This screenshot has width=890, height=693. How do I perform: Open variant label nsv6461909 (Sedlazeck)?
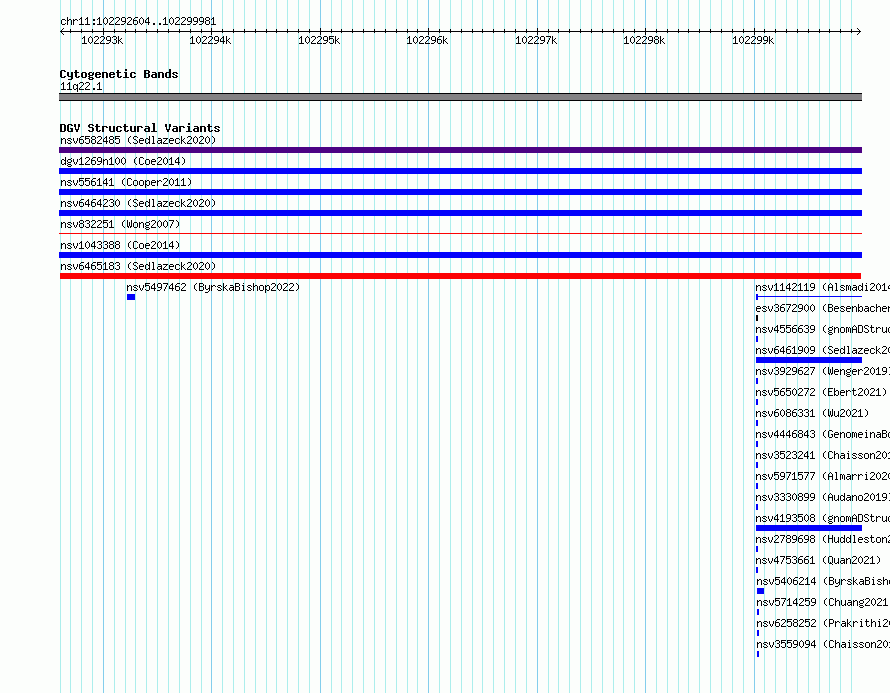tap(822, 350)
